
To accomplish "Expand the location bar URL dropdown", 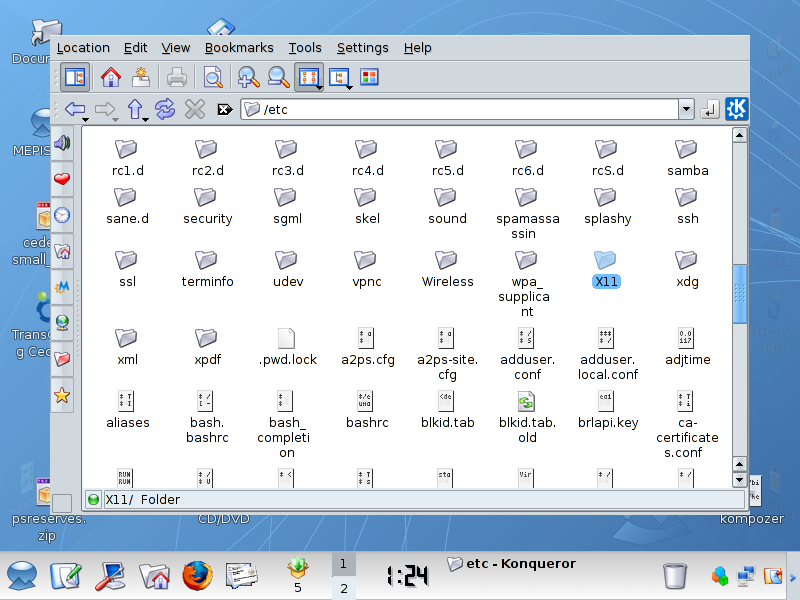I will click(x=686, y=109).
